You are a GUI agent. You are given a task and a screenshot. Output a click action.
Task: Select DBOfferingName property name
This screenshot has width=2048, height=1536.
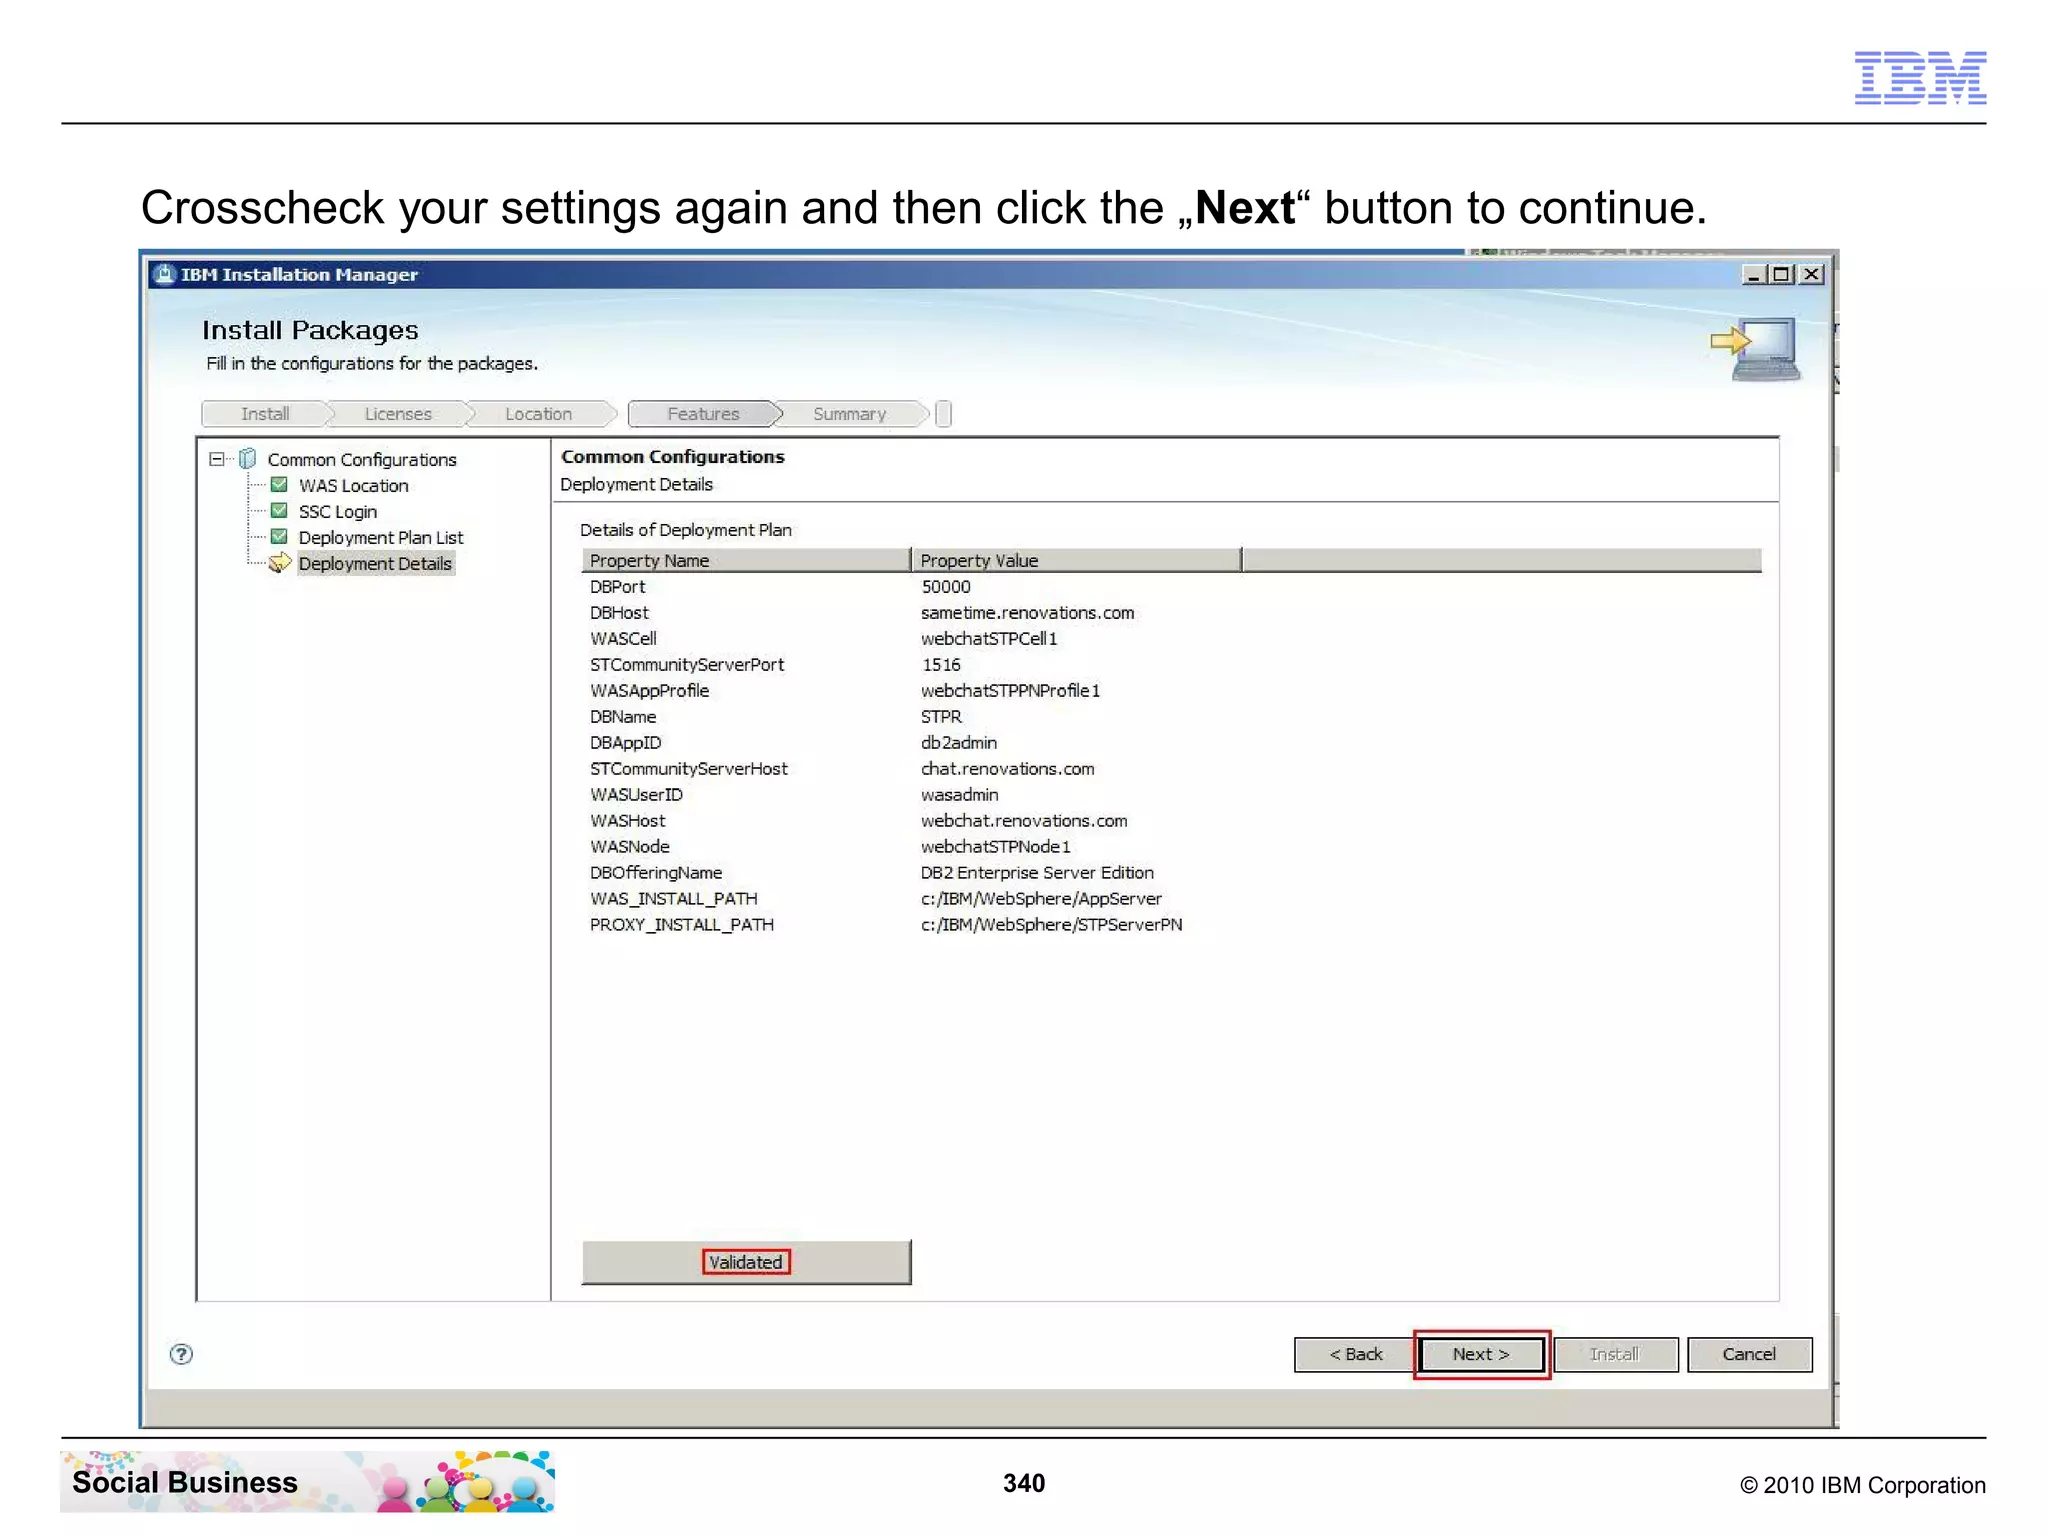click(x=656, y=873)
